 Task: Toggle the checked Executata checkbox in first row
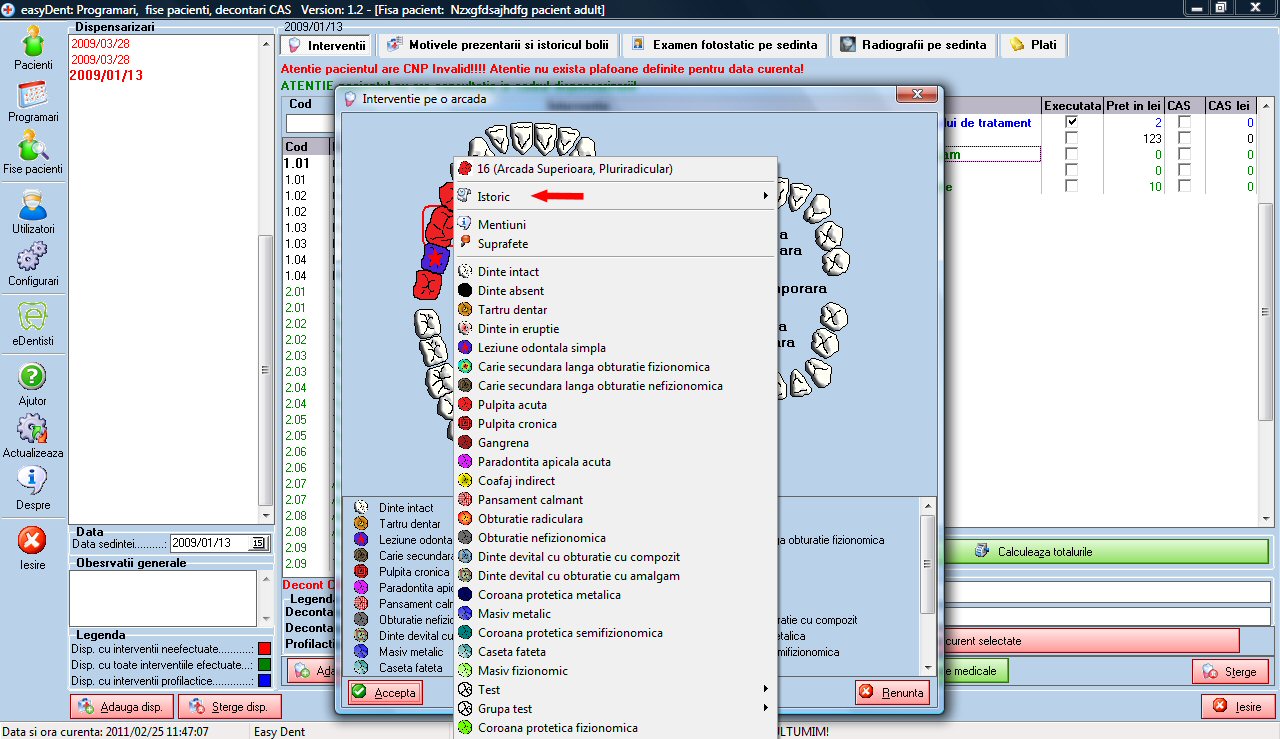pyautogui.click(x=1072, y=122)
